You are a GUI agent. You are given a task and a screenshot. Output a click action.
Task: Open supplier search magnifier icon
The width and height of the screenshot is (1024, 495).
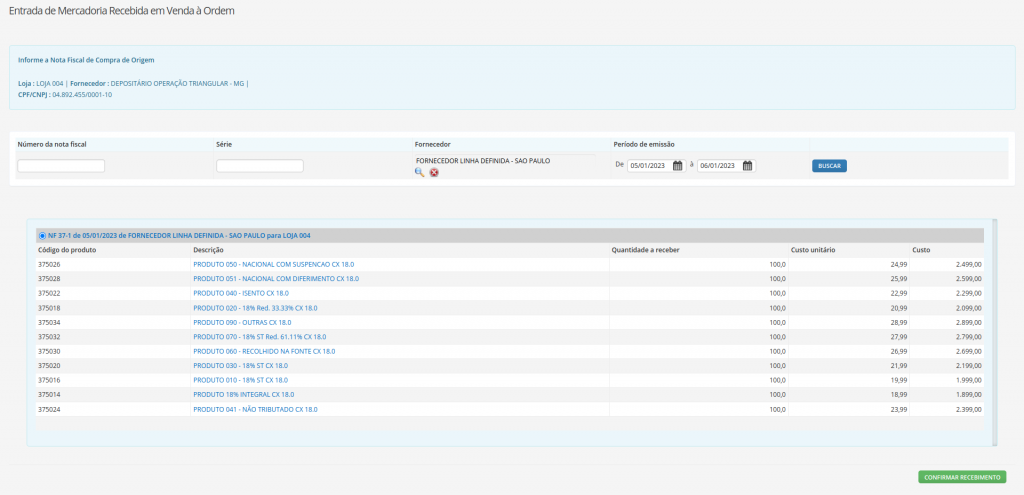419,172
